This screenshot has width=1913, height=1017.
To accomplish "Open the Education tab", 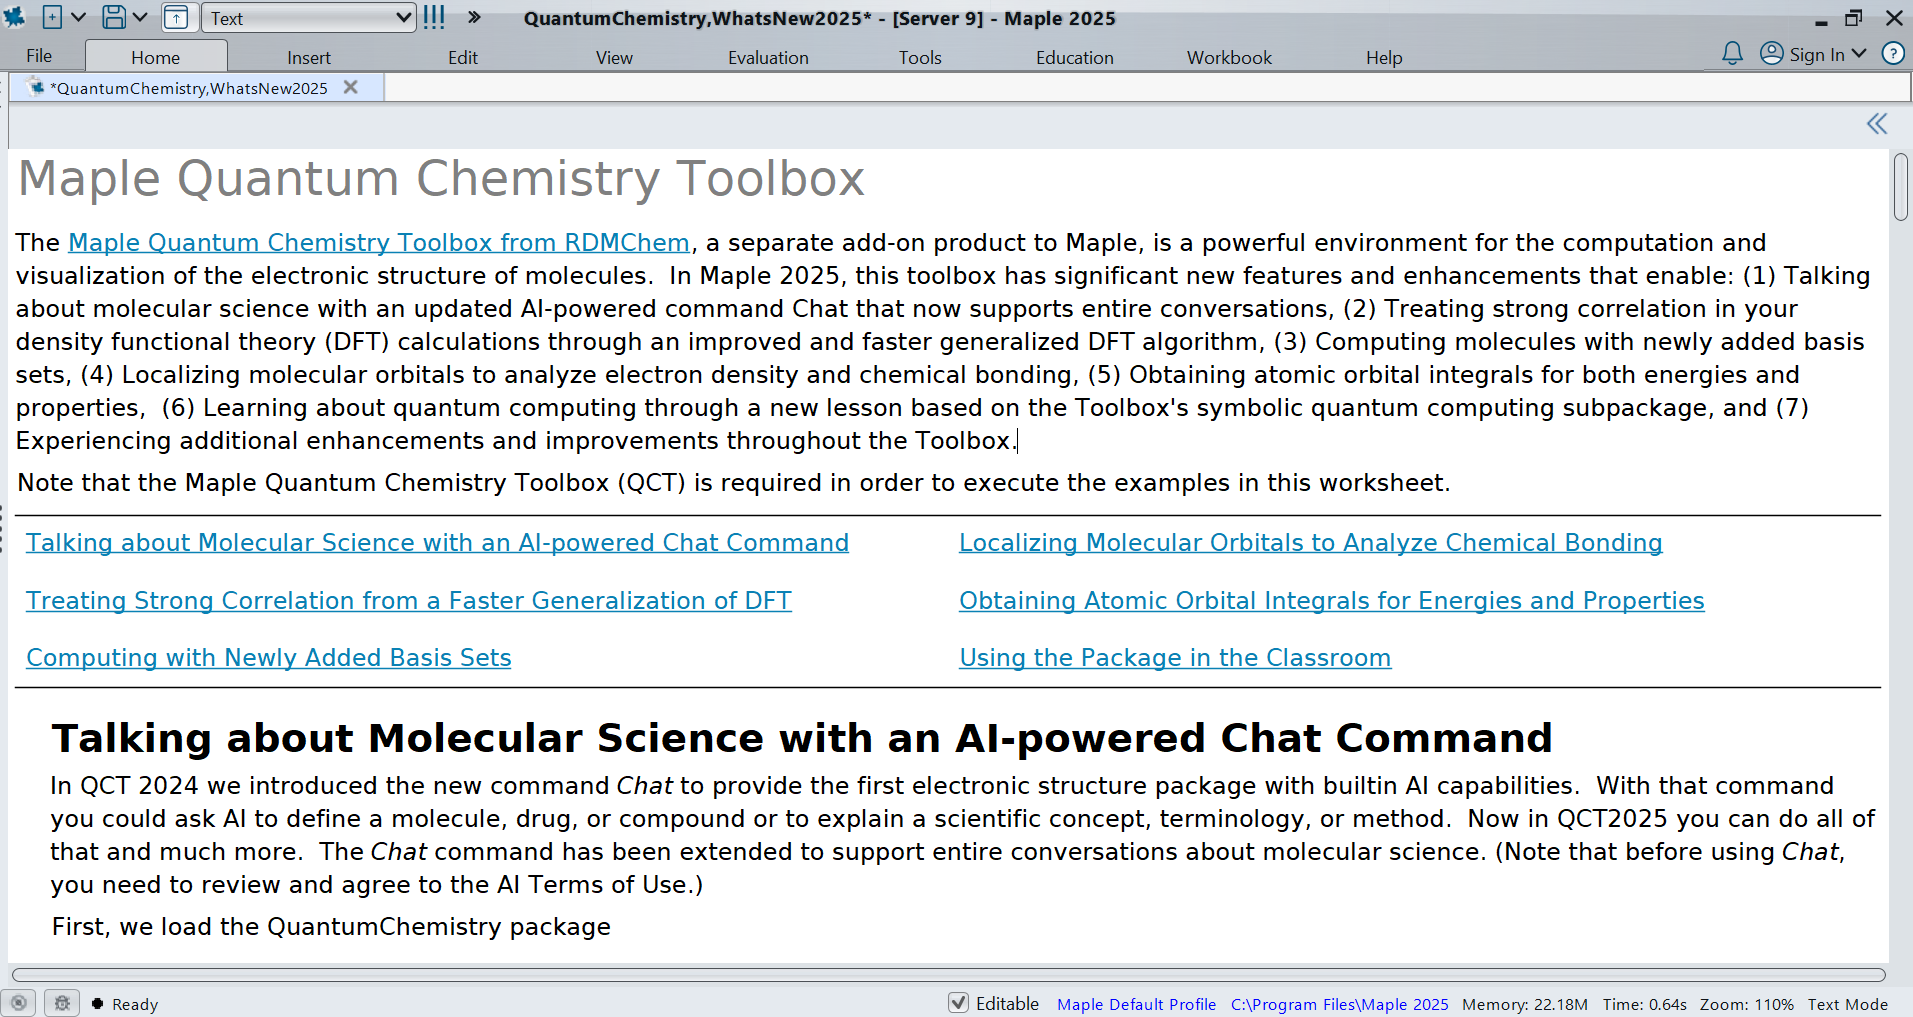I will 1075,57.
